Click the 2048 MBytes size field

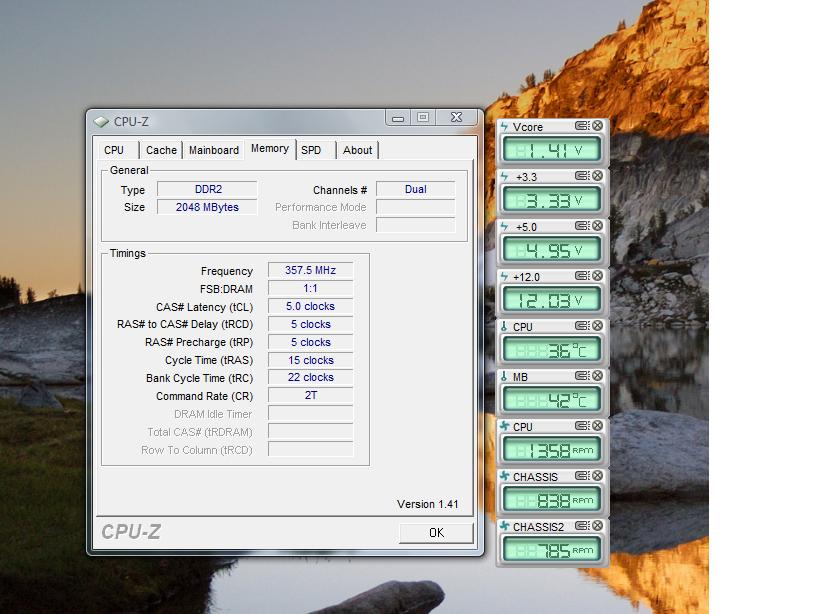coord(207,207)
